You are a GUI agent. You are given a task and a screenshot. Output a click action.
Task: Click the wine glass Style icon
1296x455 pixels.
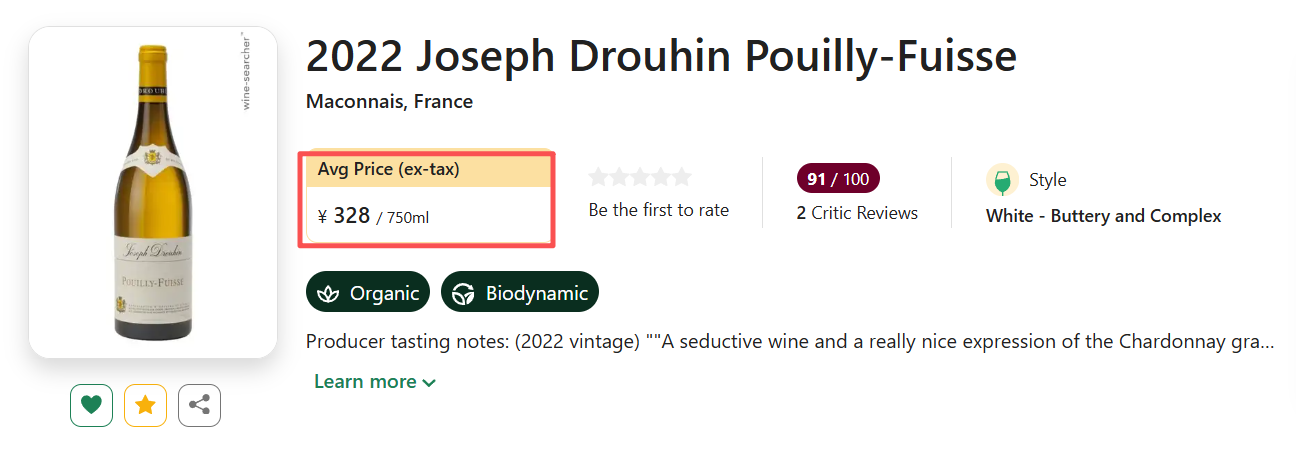1002,180
